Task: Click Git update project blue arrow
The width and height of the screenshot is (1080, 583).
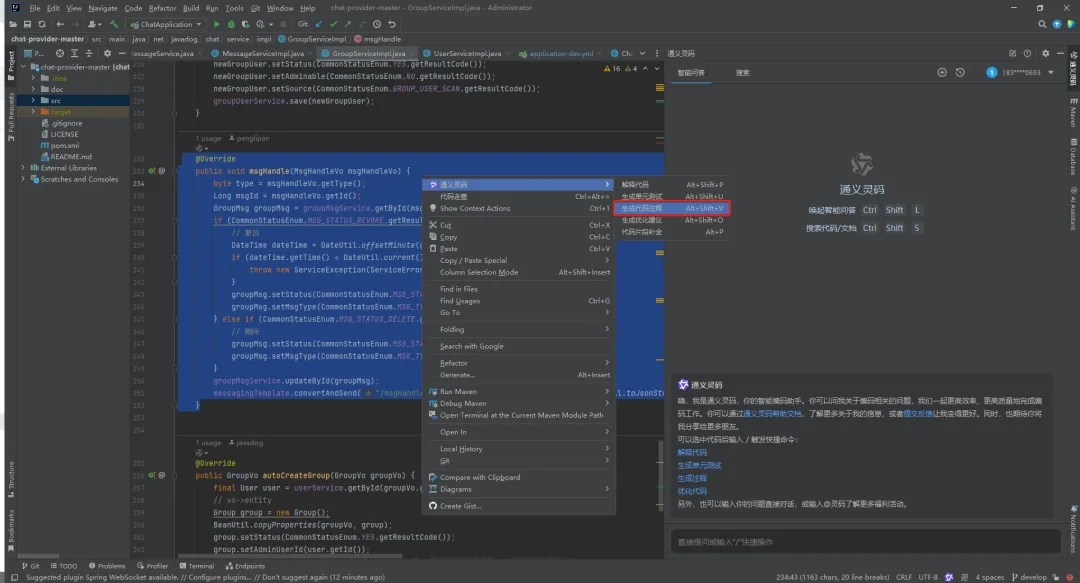Action: click(x=319, y=24)
